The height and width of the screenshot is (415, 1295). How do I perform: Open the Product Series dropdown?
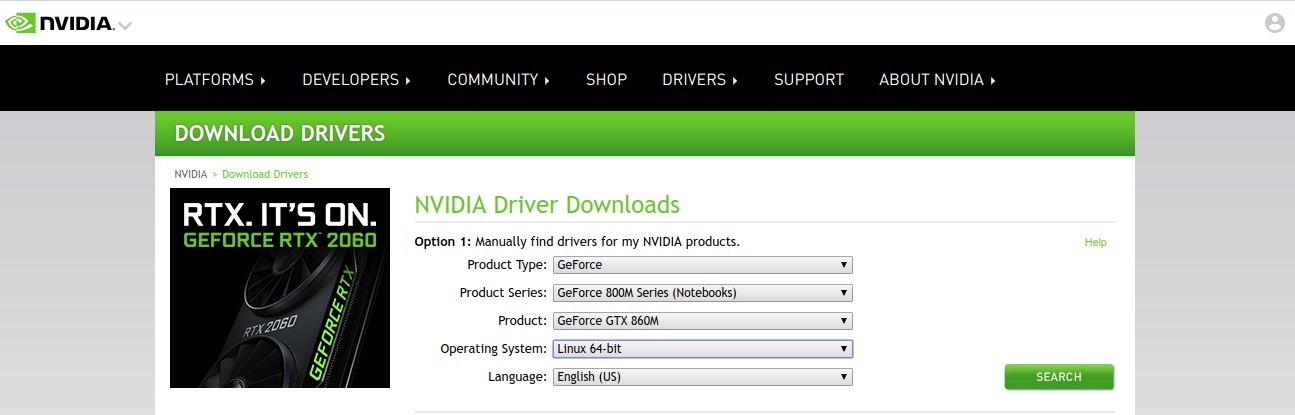703,293
